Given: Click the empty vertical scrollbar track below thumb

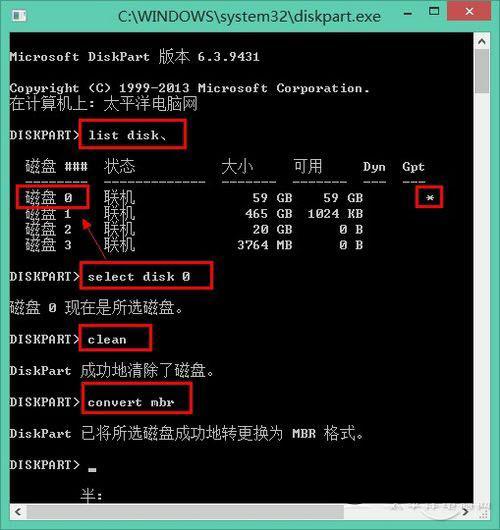Looking at the screenshot, I should (482, 297).
